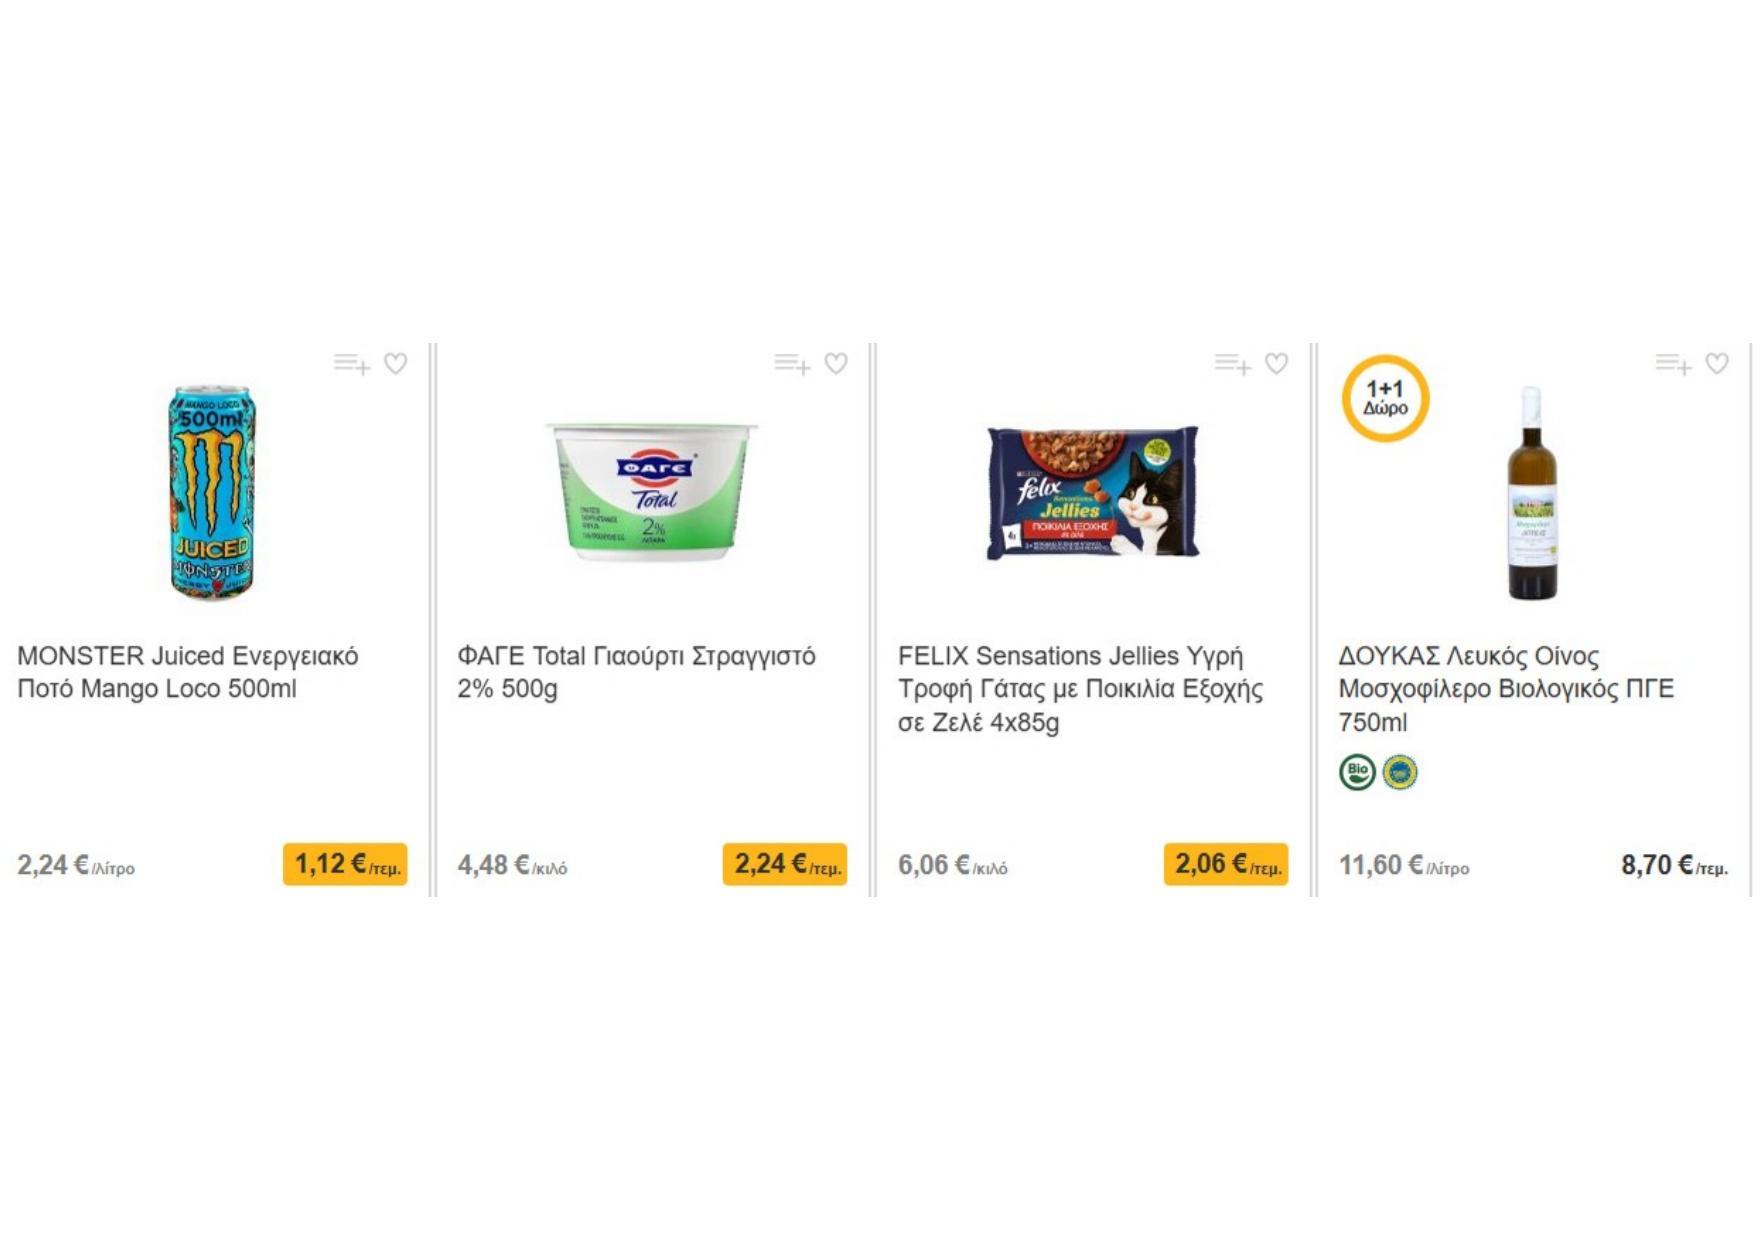Open the FELIX Sensations Jellies product title
Screen dimensions: 1754x1240
pyautogui.click(x=1080, y=689)
